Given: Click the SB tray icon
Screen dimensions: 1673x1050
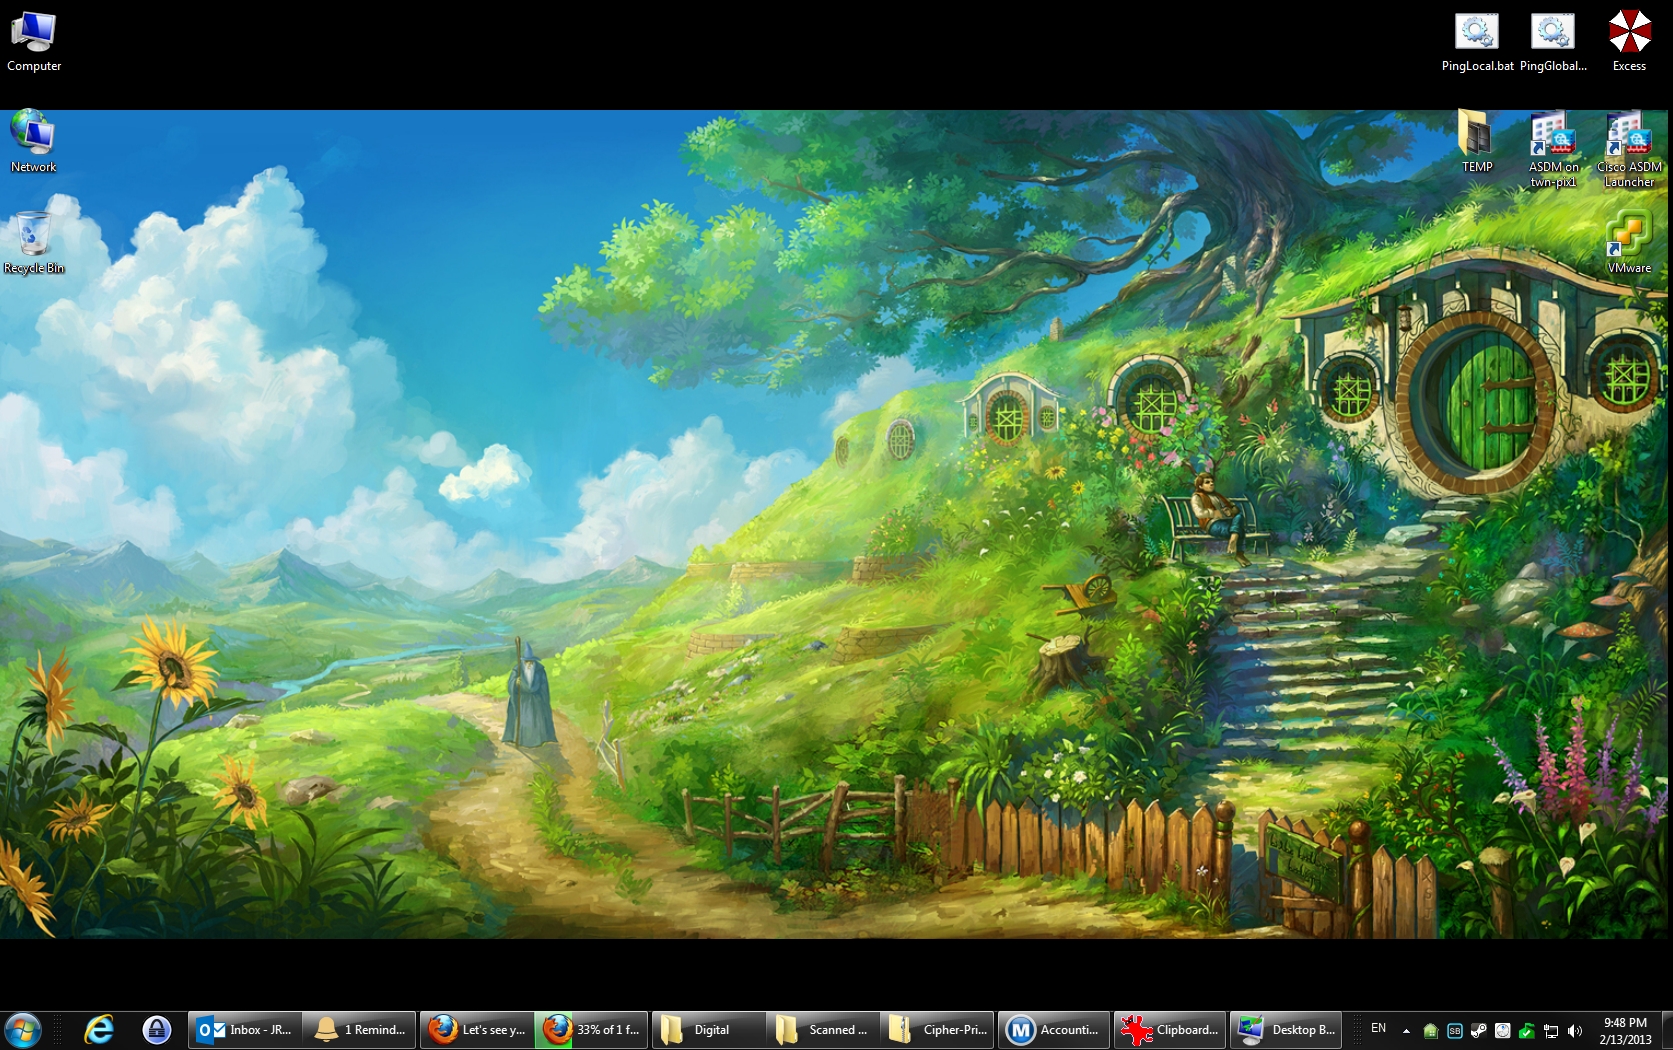Looking at the screenshot, I should coord(1455,1031).
